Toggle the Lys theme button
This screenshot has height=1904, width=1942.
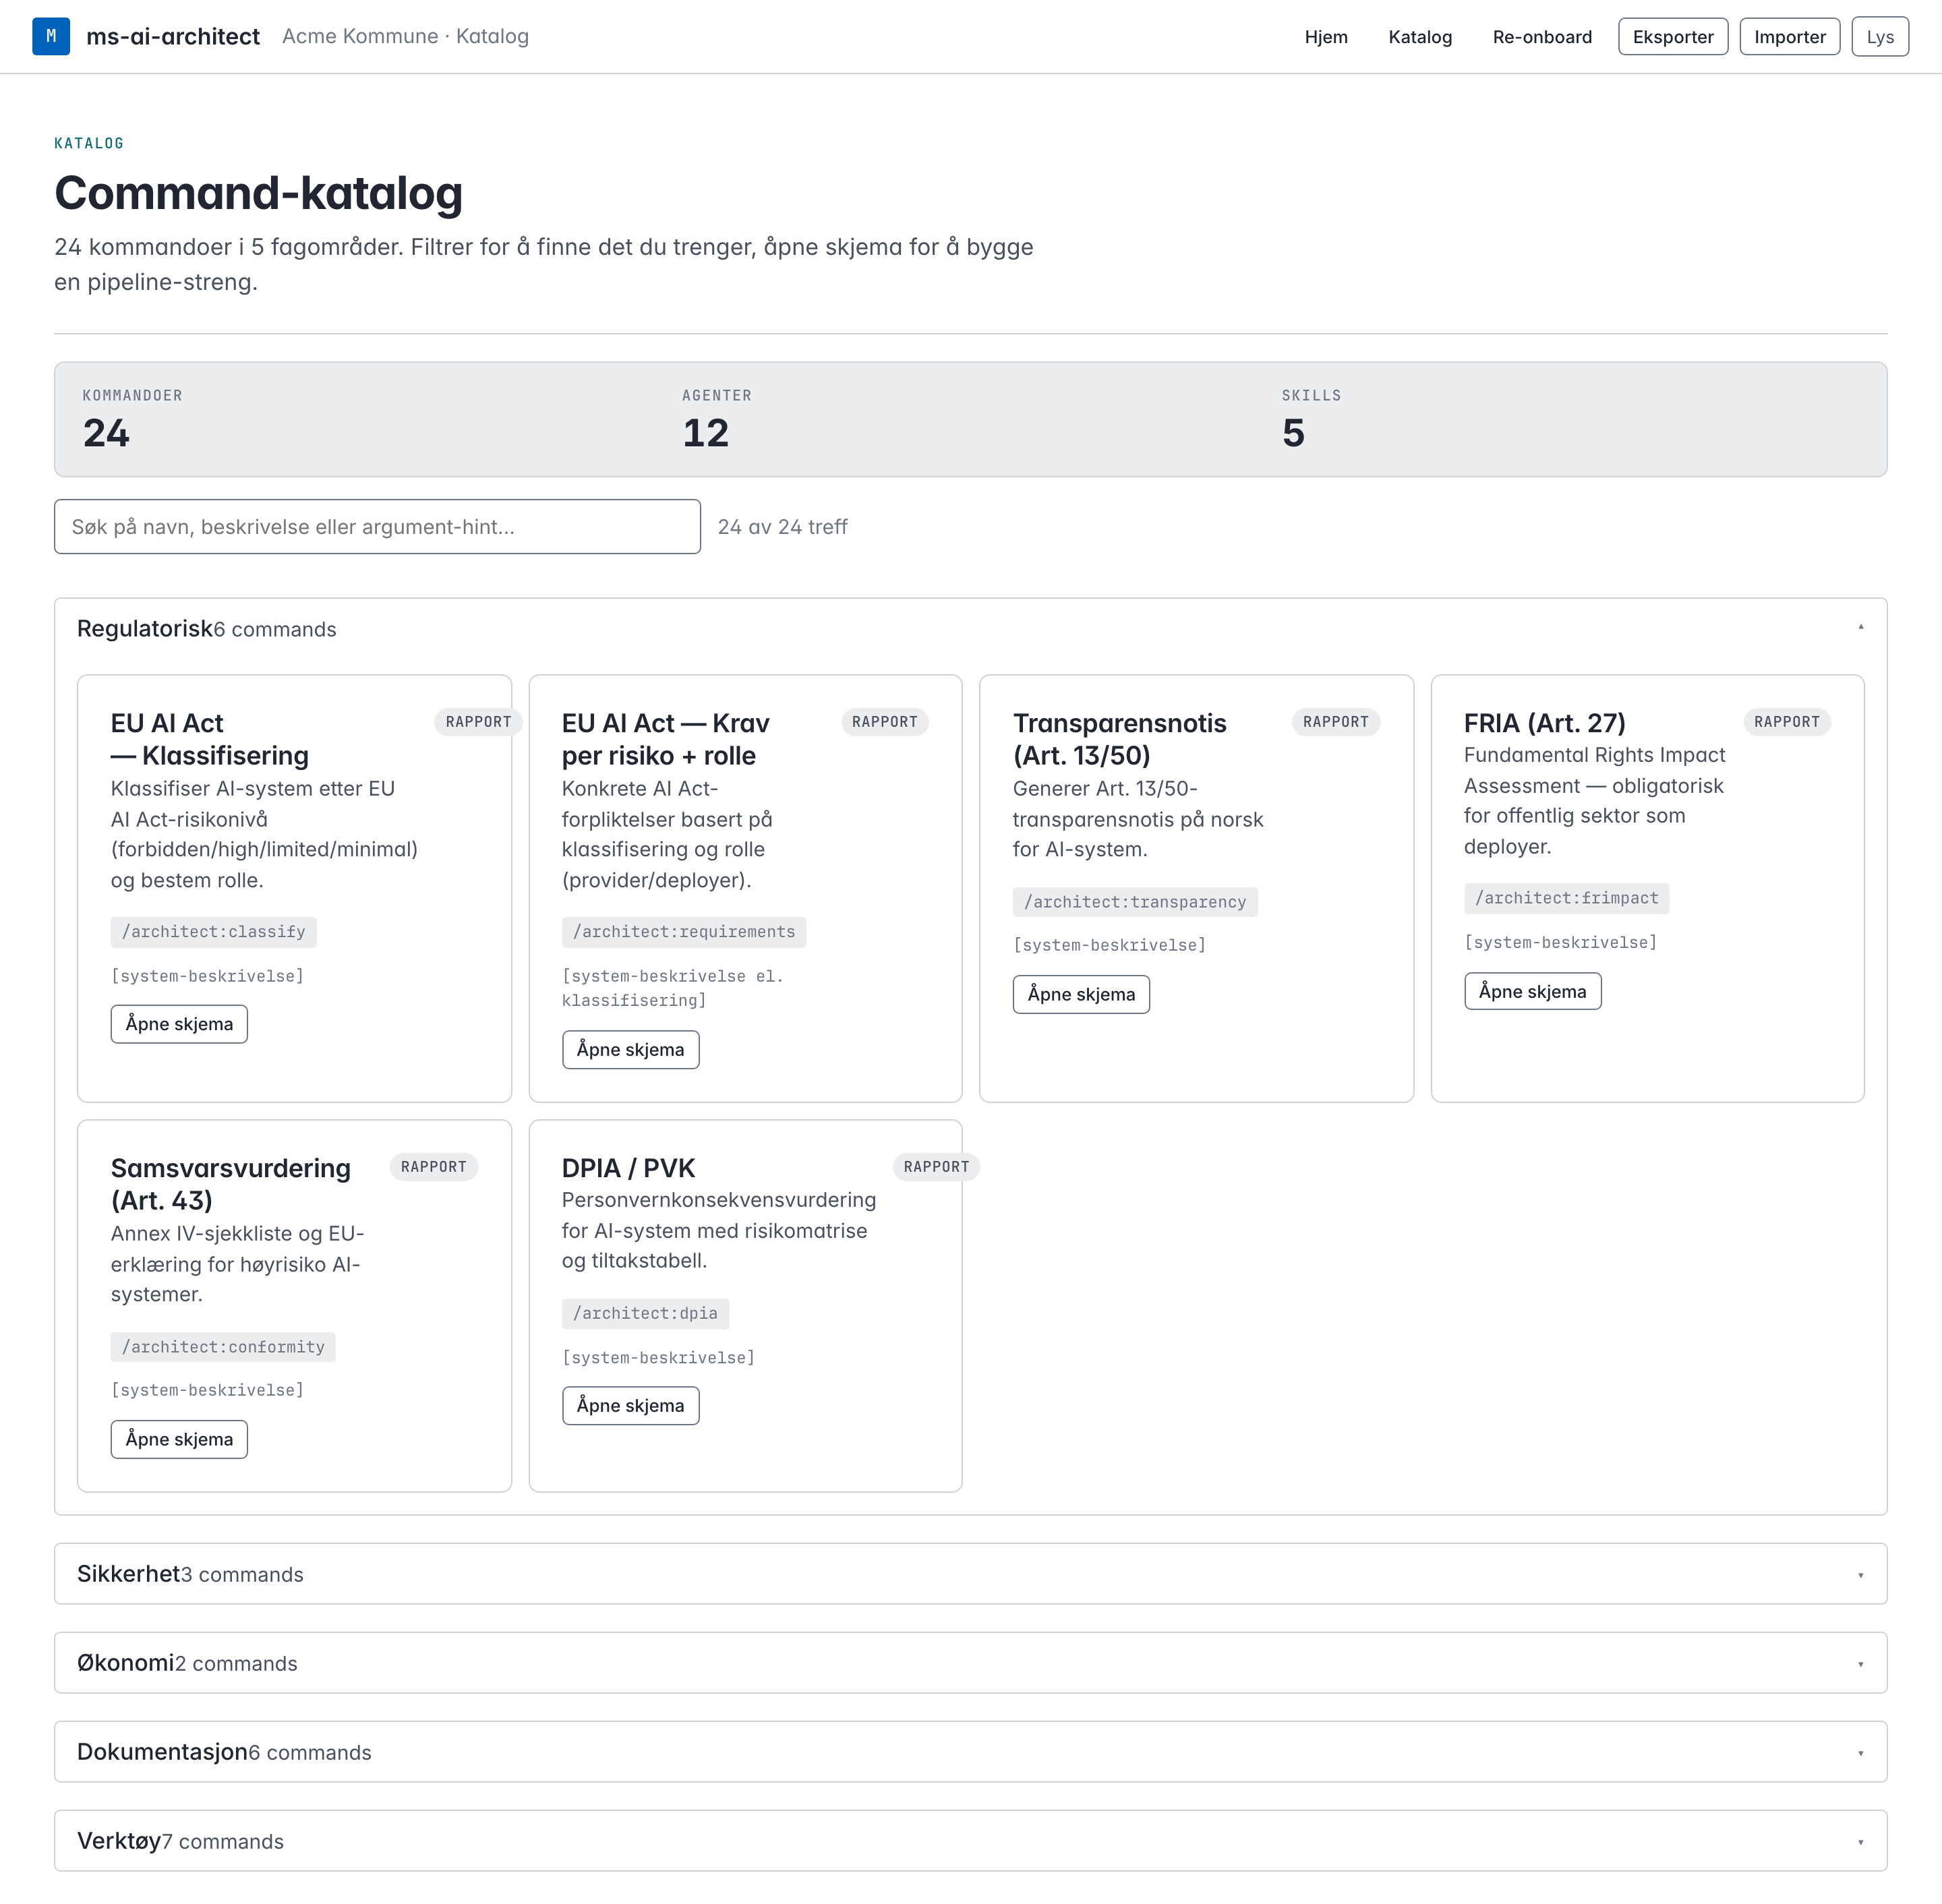pos(1879,37)
